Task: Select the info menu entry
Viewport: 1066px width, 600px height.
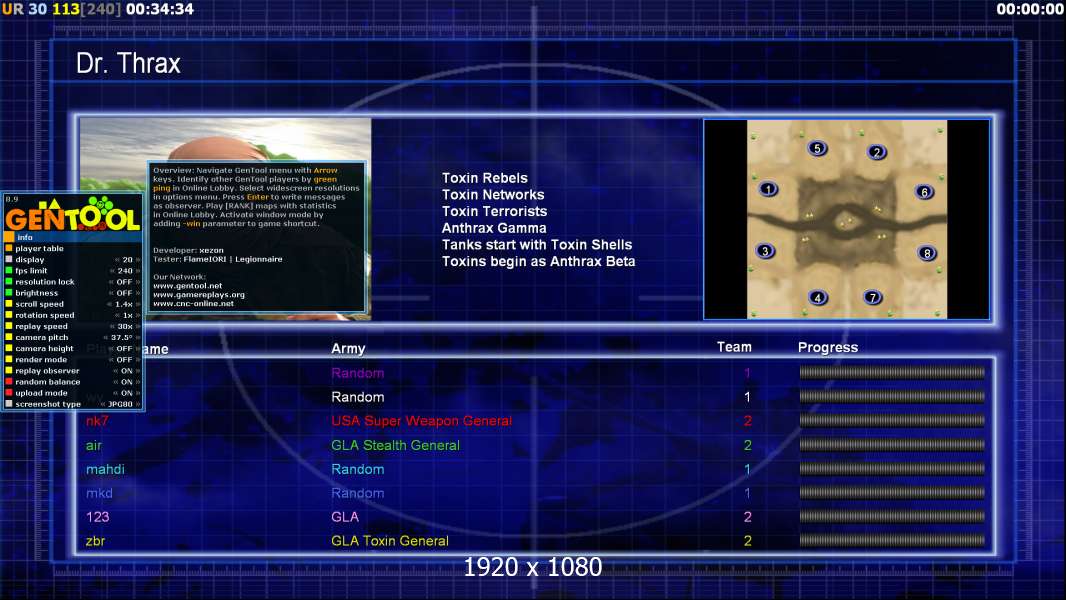Action: tap(73, 237)
